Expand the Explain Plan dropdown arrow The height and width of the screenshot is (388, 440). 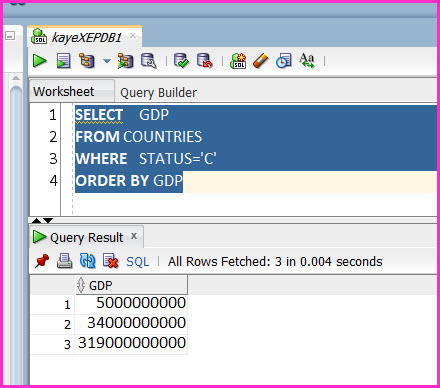[x=107, y=61]
